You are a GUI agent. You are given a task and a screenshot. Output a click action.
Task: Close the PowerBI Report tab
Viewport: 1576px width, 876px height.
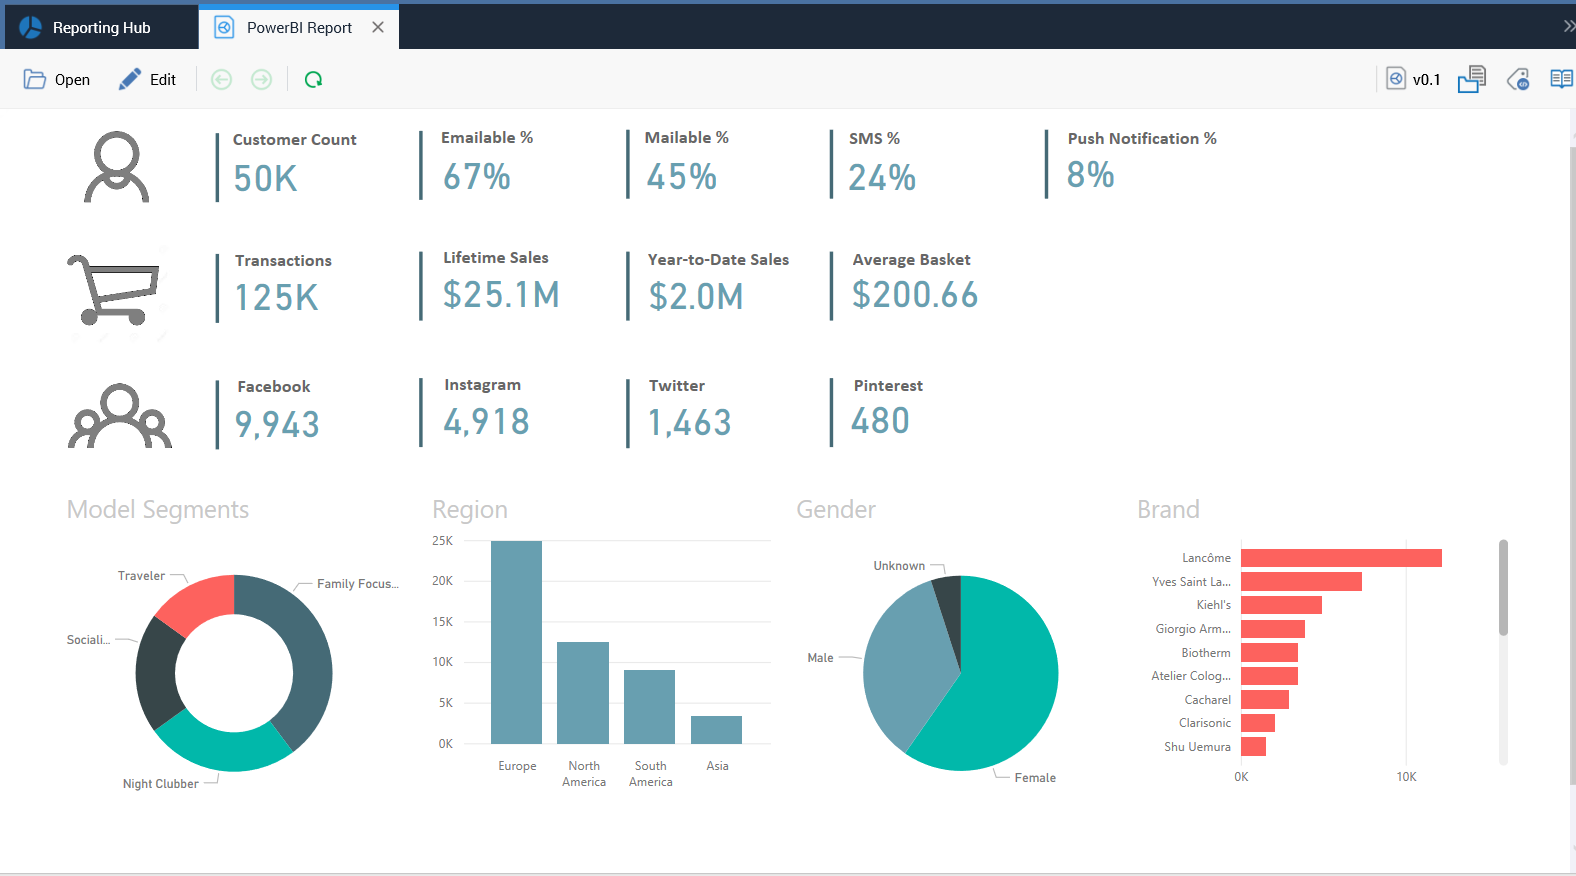378,27
